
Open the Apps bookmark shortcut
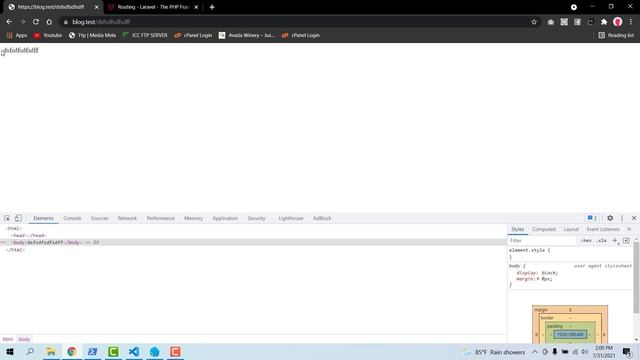click(17, 36)
